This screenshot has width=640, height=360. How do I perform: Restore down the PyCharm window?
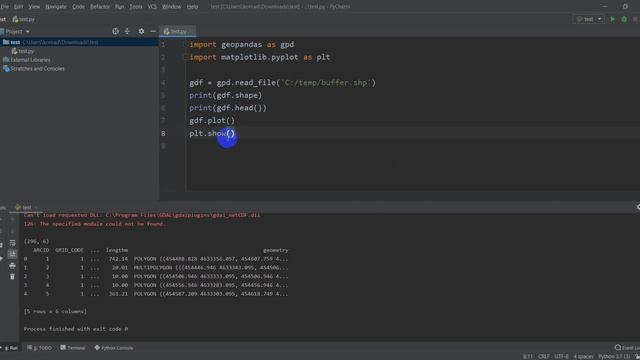click(625, 7)
